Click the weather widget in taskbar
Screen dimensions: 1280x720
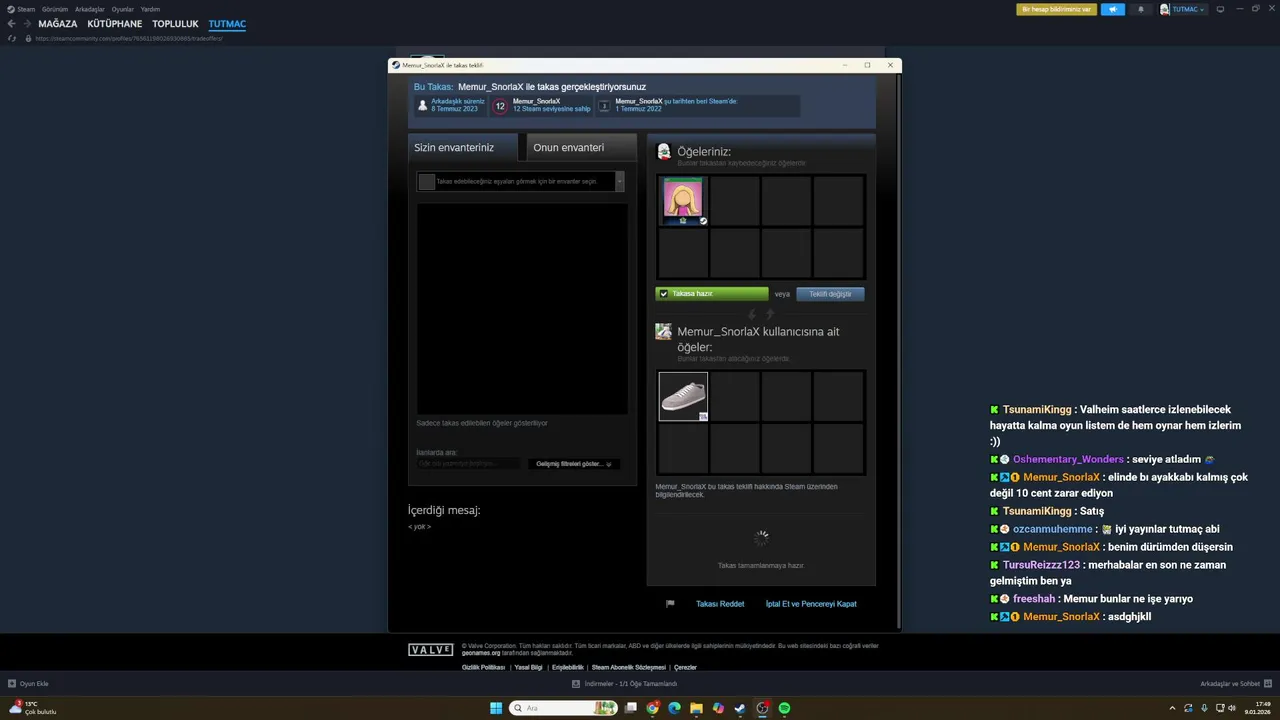point(32,708)
